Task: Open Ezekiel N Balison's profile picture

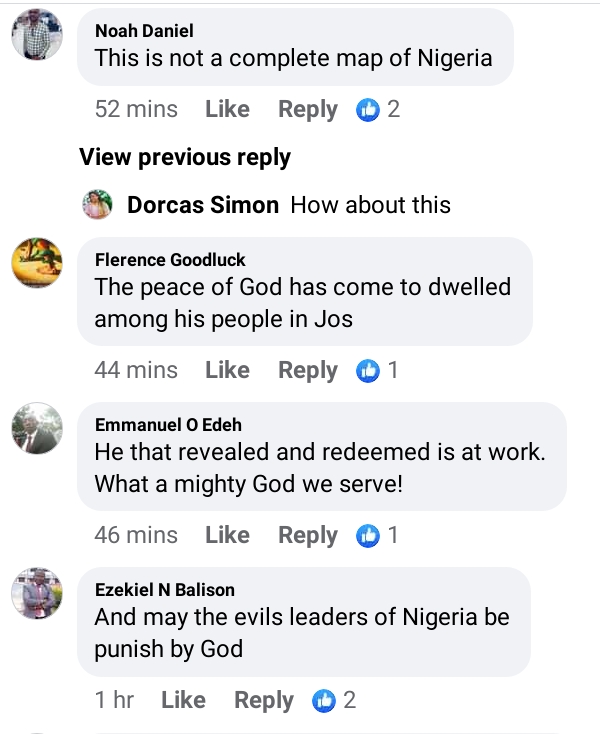Action: (x=37, y=594)
